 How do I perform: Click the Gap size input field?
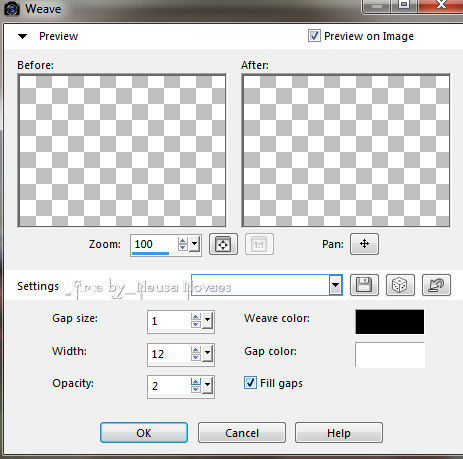tap(169, 321)
